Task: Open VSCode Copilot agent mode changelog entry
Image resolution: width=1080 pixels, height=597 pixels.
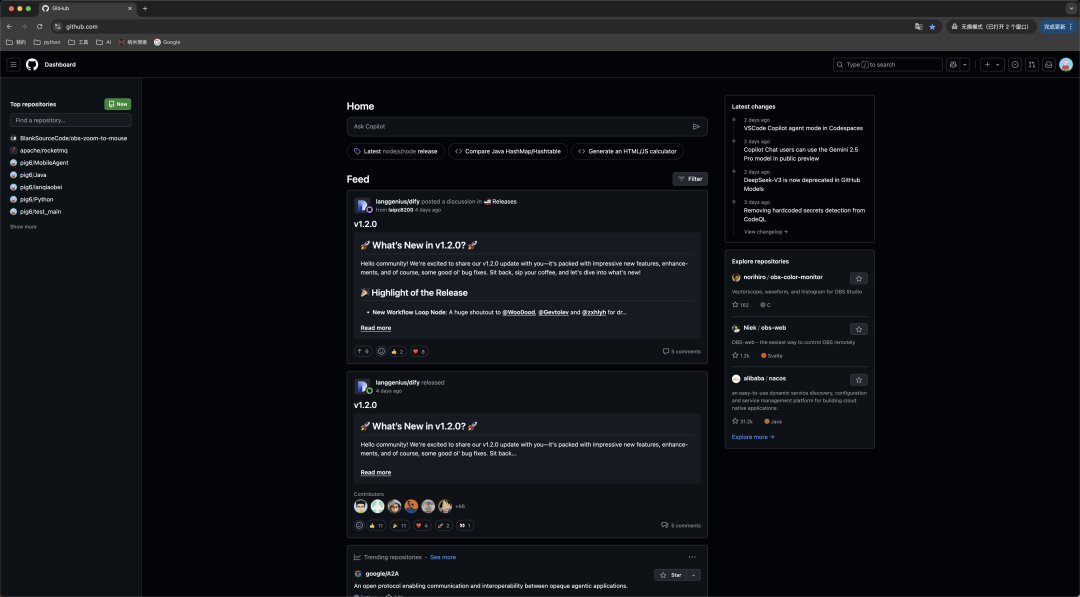Action: coord(803,129)
